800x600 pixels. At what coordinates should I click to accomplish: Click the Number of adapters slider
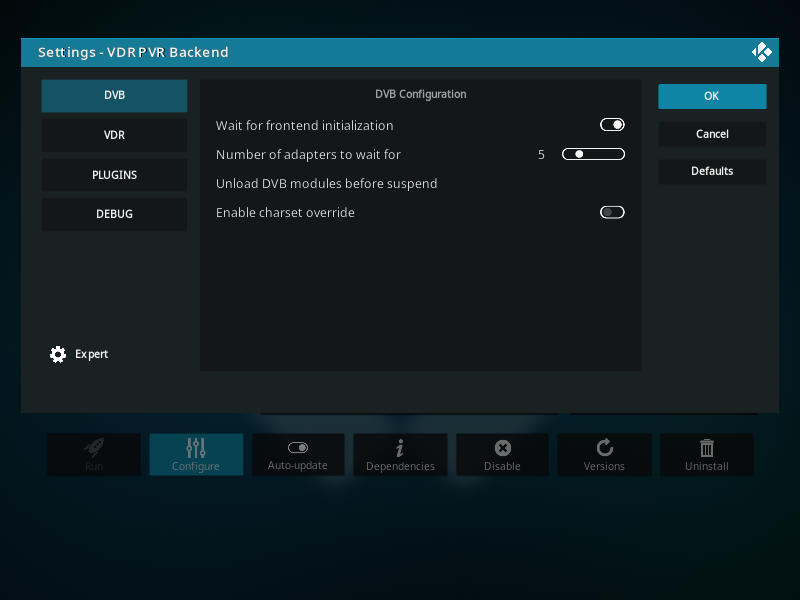coord(593,154)
